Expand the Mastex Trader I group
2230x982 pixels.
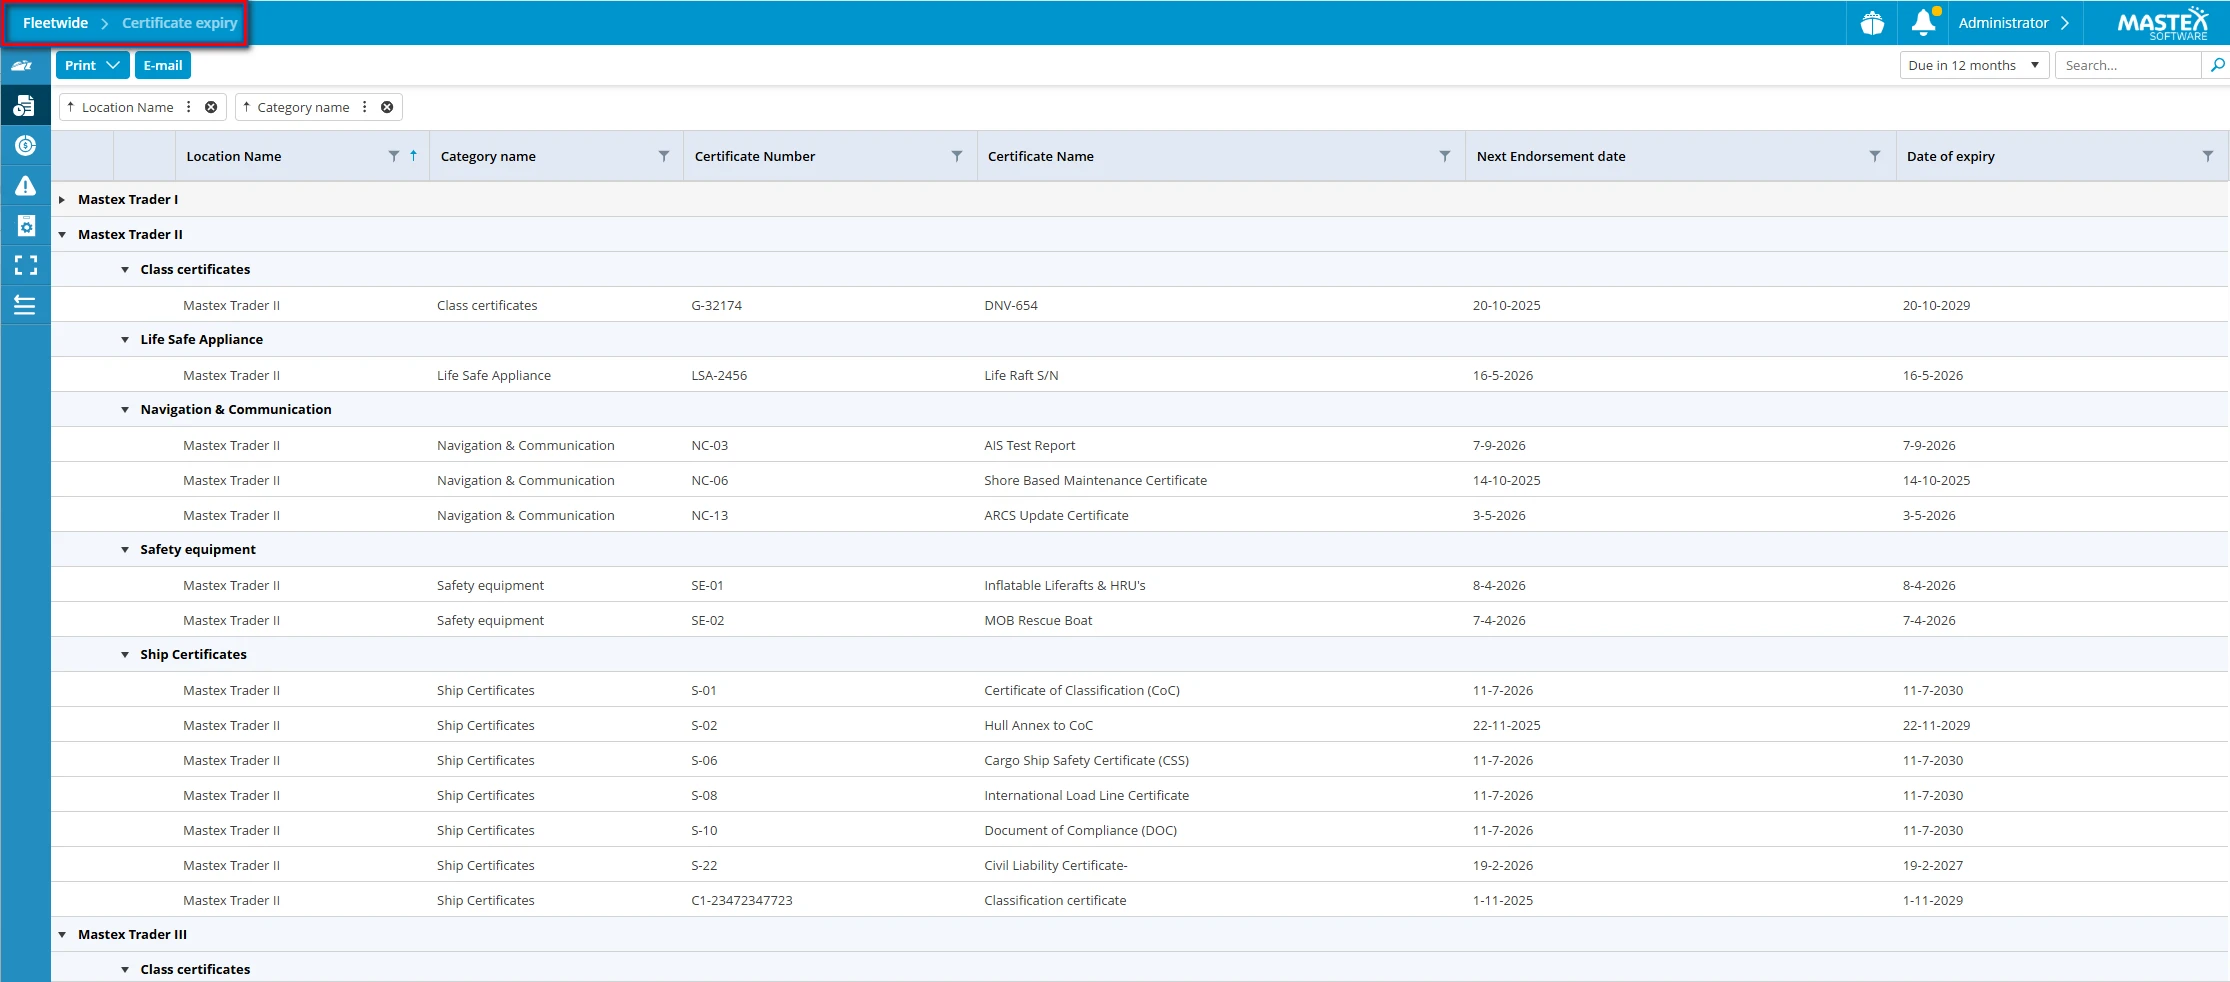[x=62, y=200]
